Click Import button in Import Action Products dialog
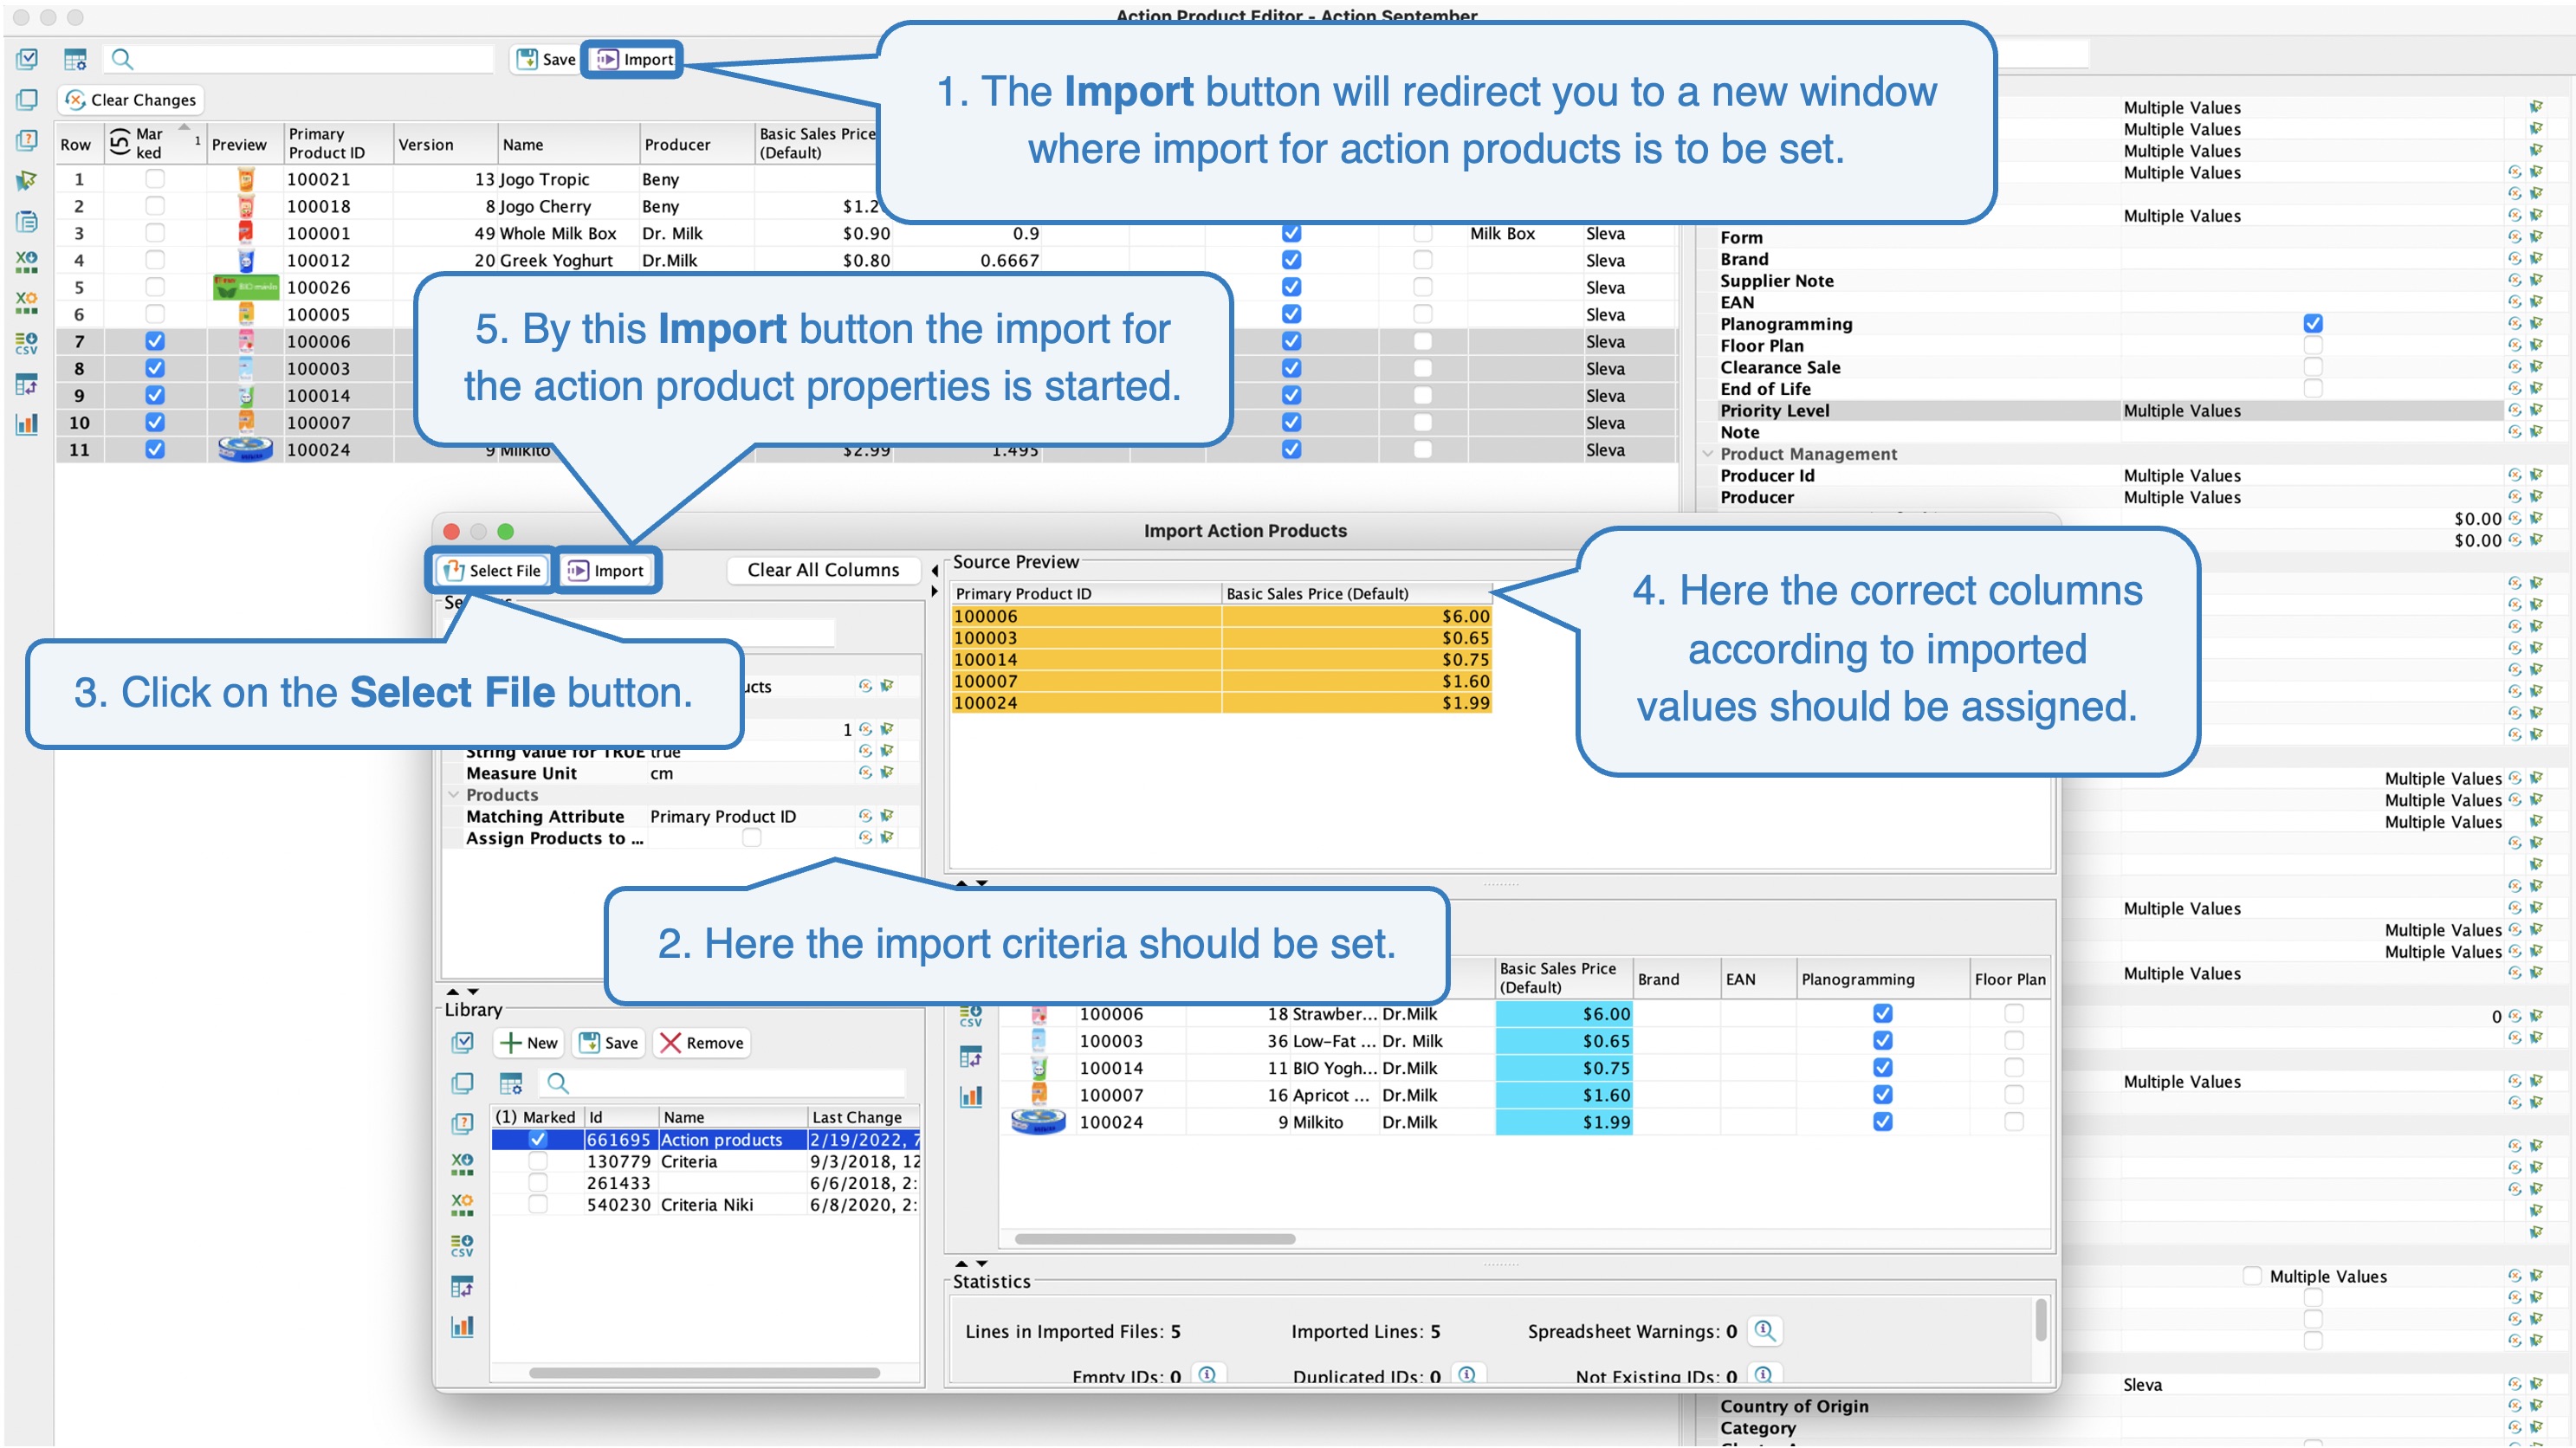 click(x=606, y=570)
